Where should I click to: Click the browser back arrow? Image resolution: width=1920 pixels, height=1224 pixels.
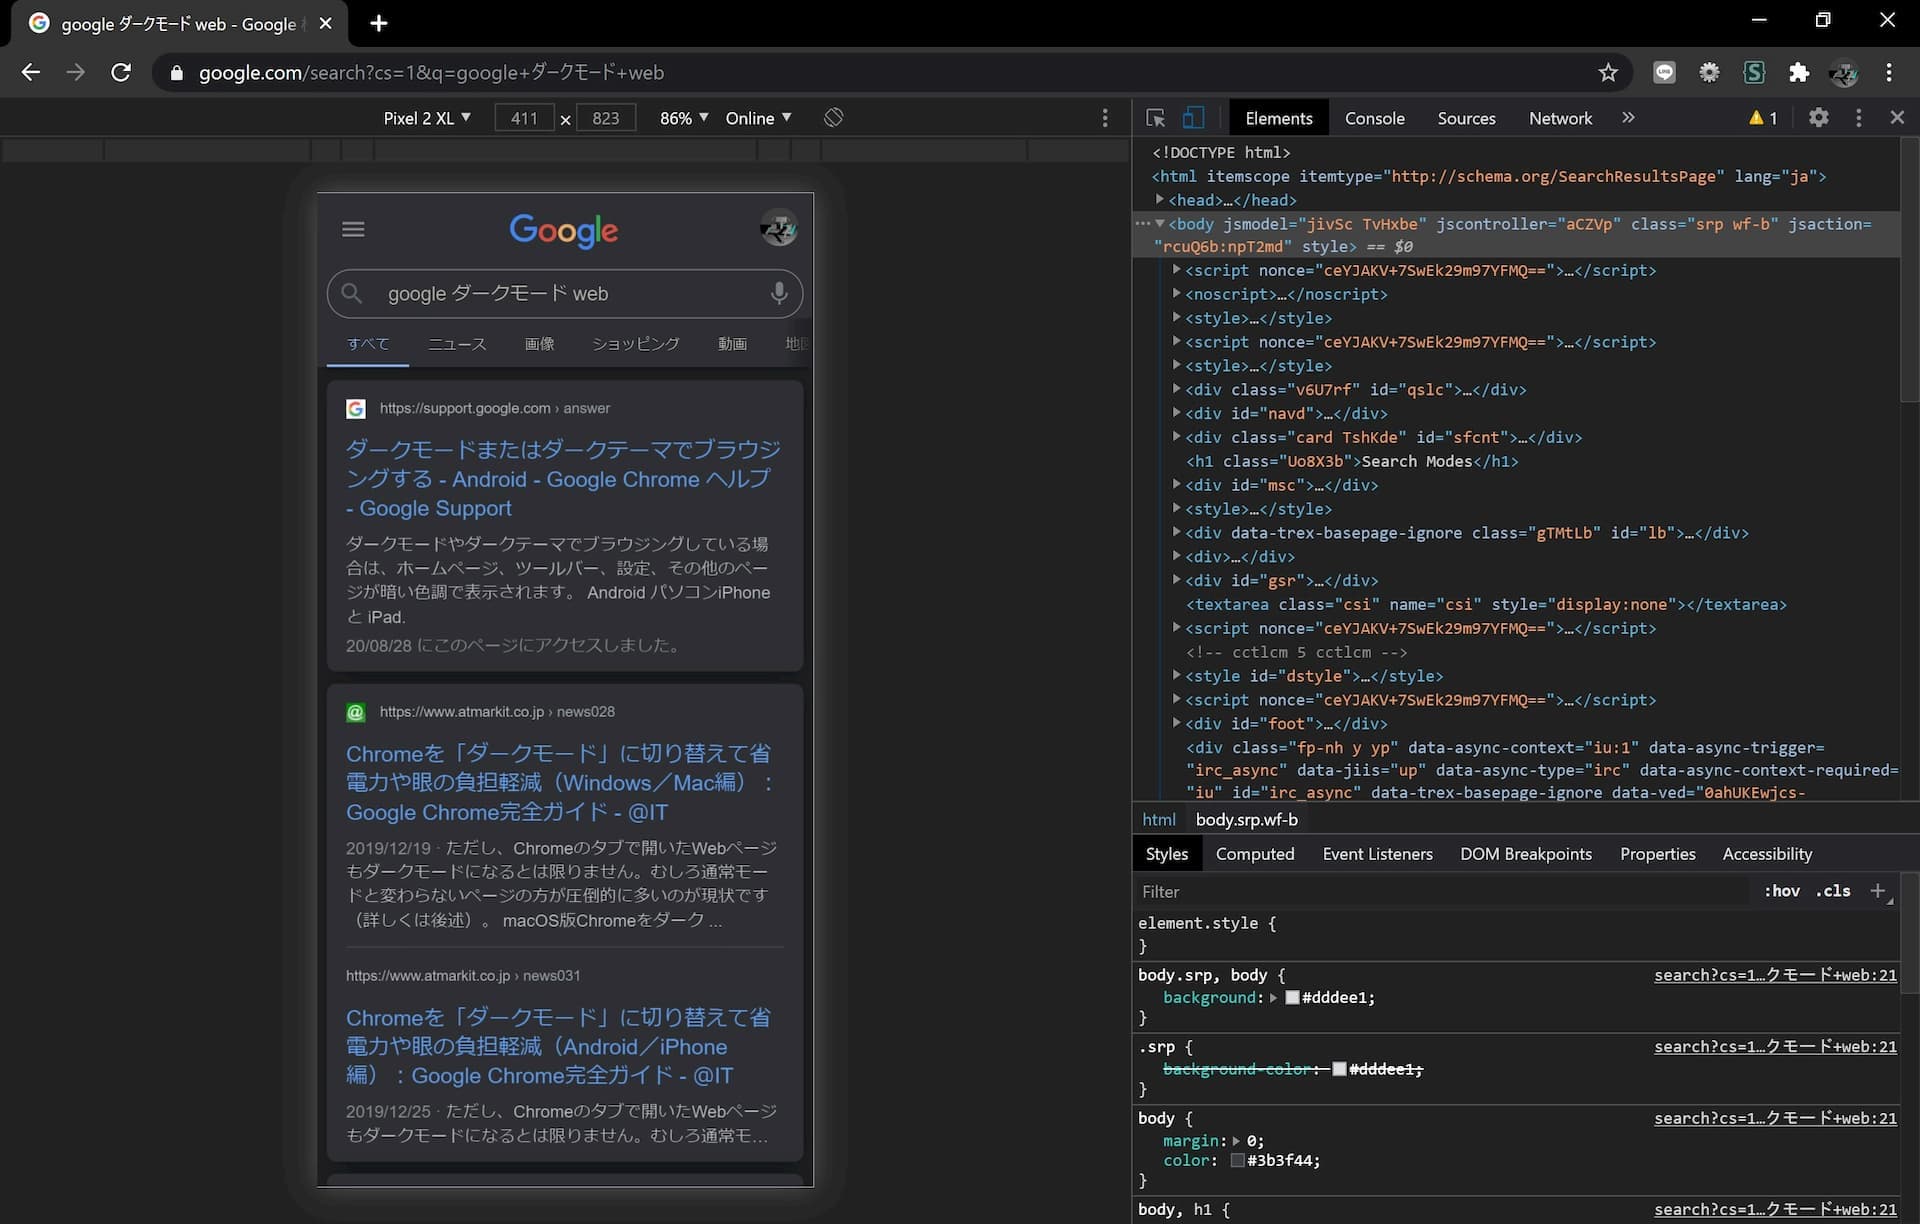[x=31, y=72]
